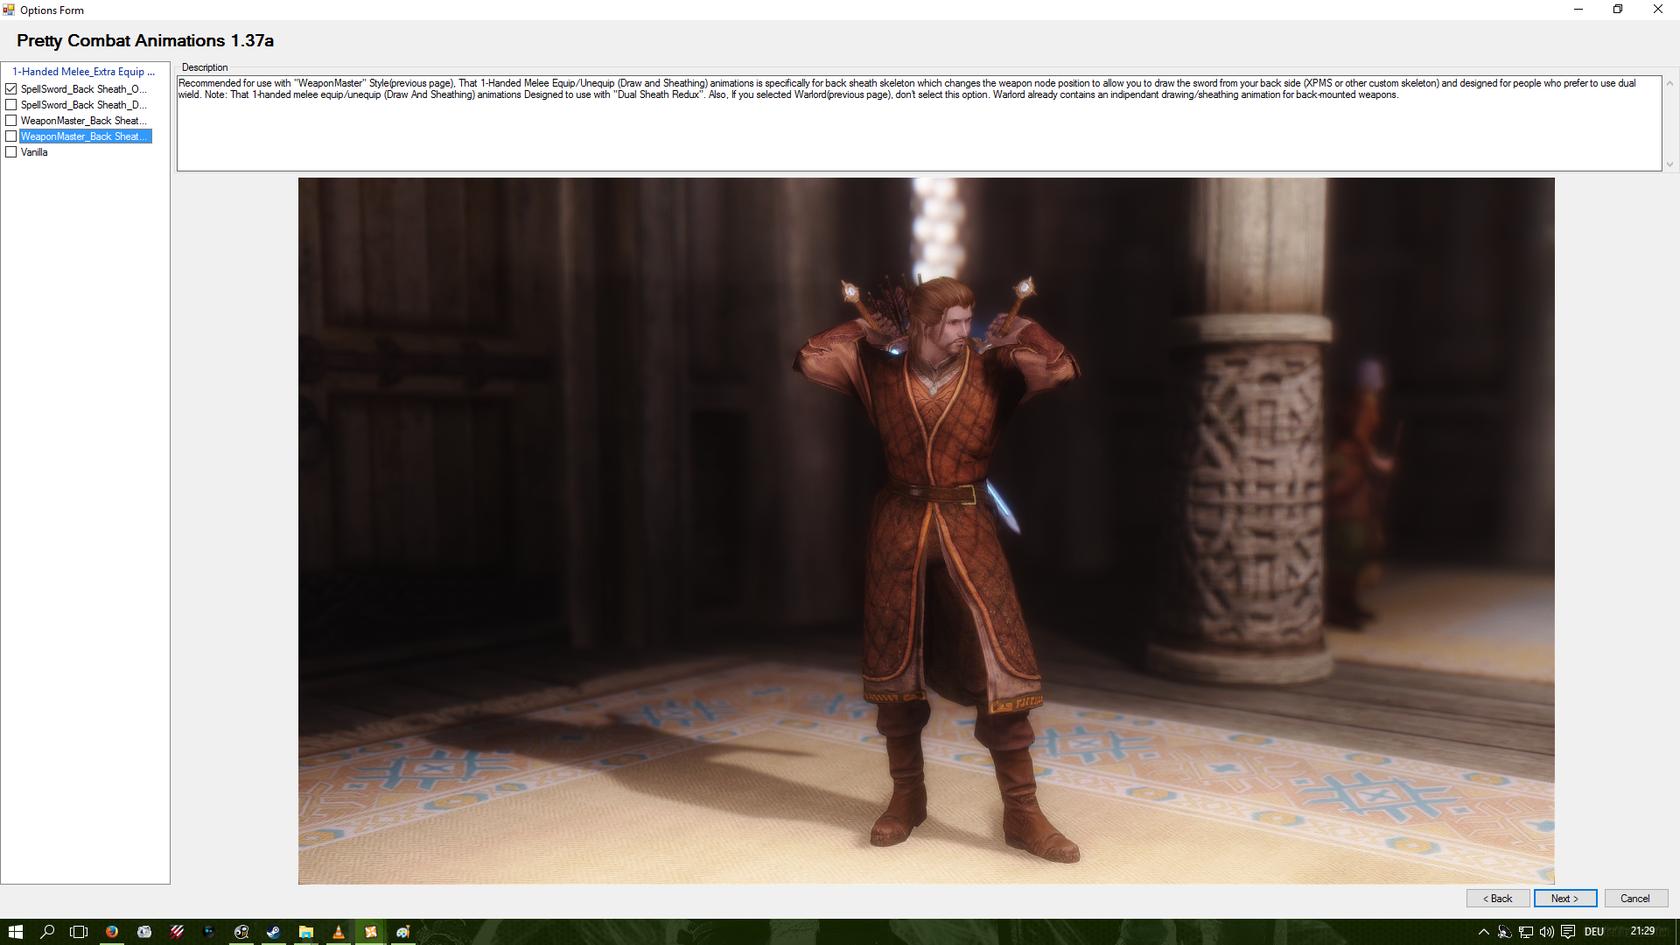Close the Options Form window
The height and width of the screenshot is (945, 1680).
tap(1657, 10)
